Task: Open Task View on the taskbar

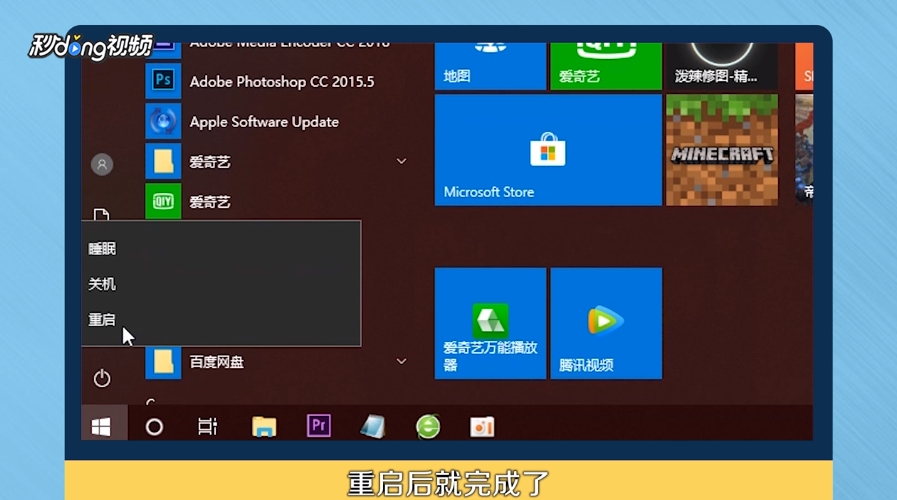Action: pos(207,426)
